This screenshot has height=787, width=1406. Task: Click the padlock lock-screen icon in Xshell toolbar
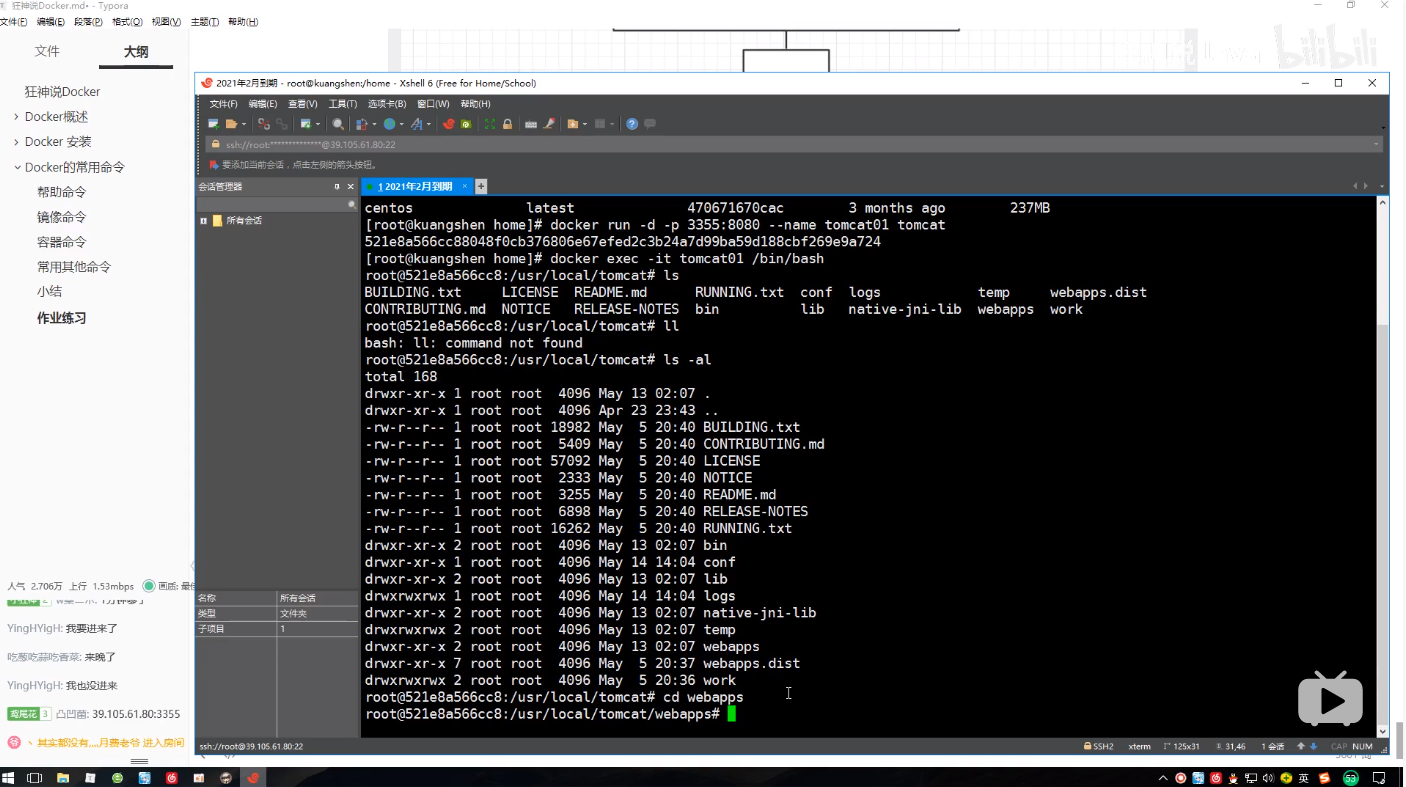[507, 124]
